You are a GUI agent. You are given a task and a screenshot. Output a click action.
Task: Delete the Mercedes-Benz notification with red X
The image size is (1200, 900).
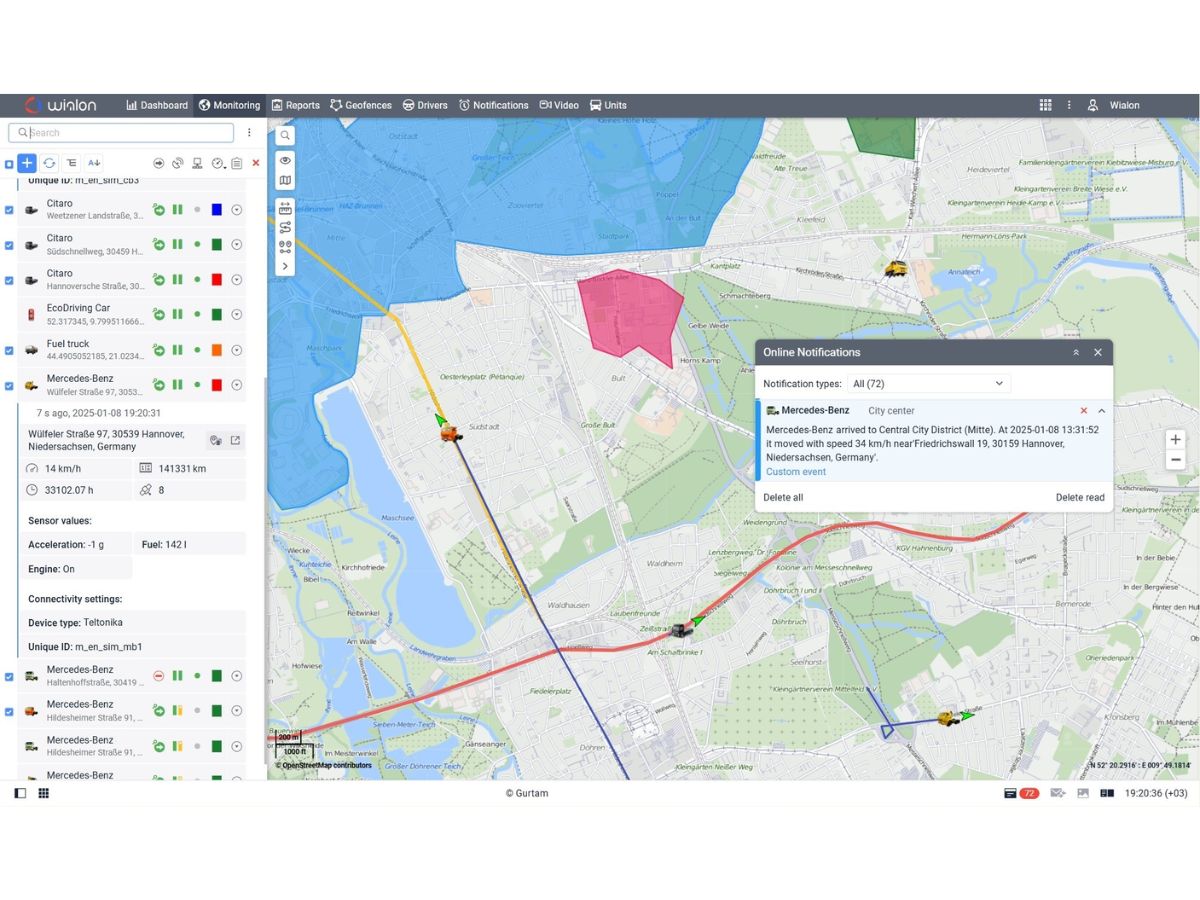click(1084, 411)
